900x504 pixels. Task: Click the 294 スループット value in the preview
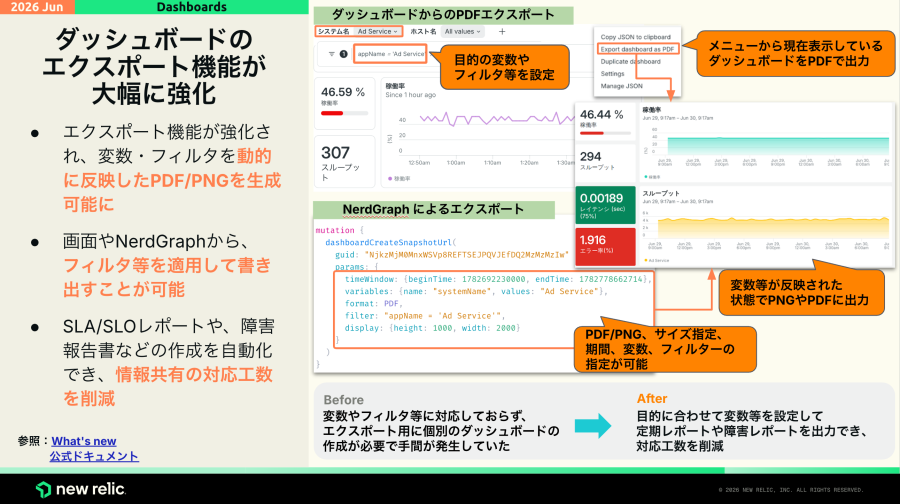click(x=591, y=157)
